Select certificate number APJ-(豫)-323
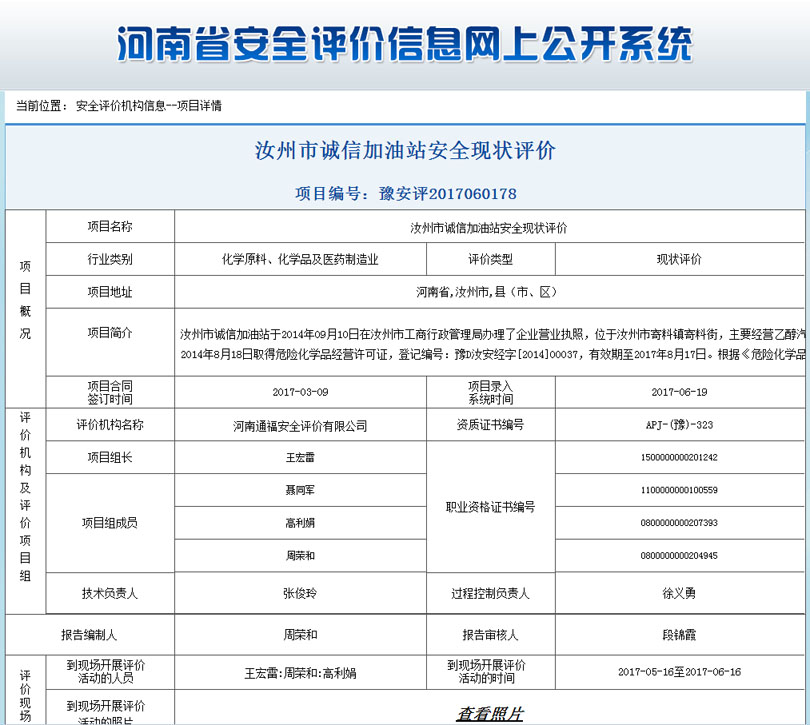The image size is (810, 725). (x=679, y=425)
